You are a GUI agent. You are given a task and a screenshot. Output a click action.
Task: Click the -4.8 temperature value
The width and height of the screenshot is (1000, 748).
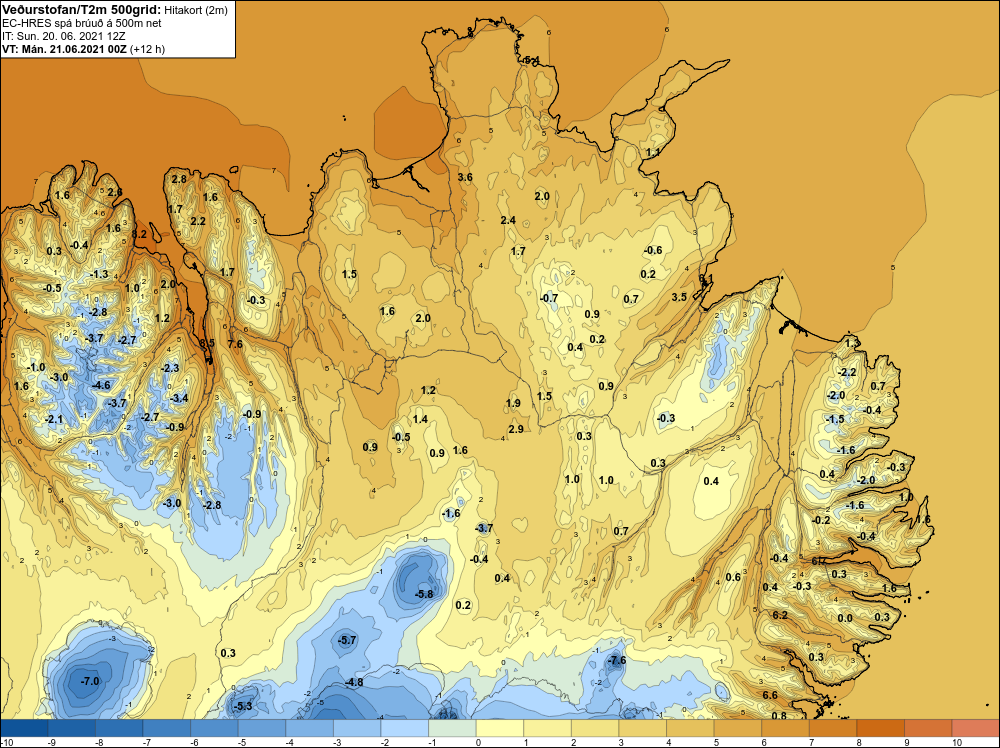pos(354,682)
